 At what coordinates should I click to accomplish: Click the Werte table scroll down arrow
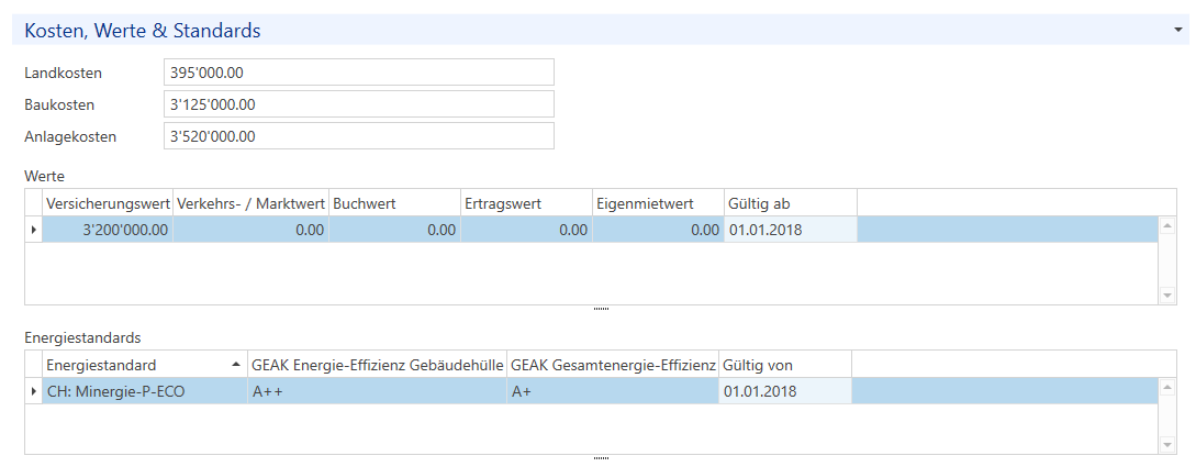pyautogui.click(x=1166, y=295)
